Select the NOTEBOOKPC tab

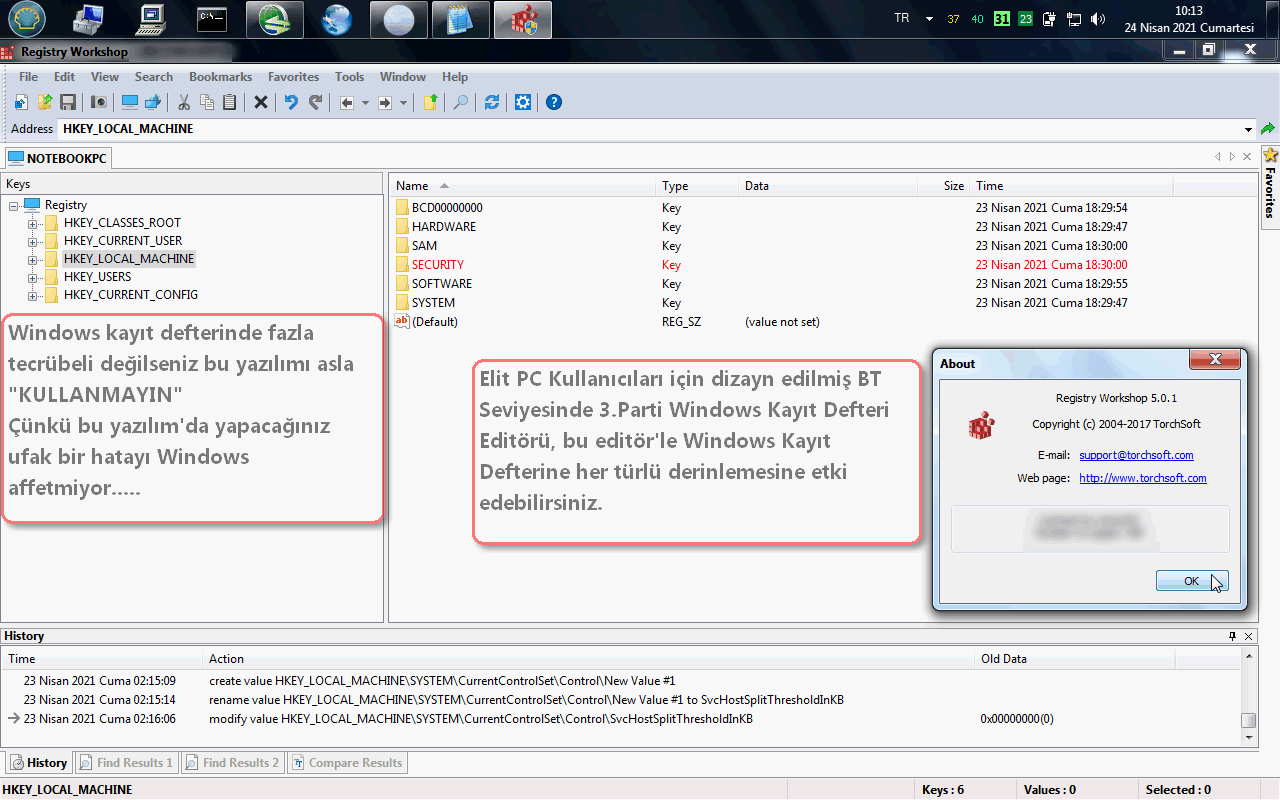point(57,158)
